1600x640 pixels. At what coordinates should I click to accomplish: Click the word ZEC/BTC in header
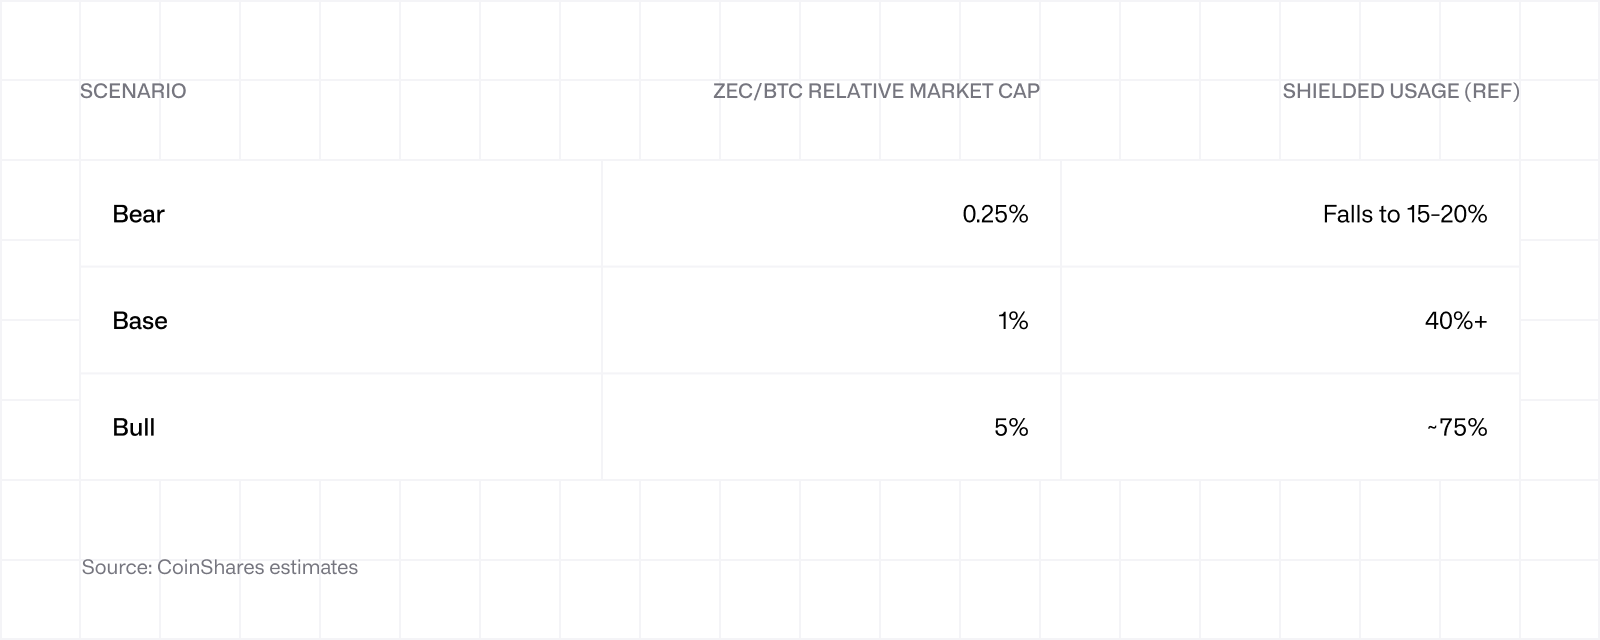(757, 91)
